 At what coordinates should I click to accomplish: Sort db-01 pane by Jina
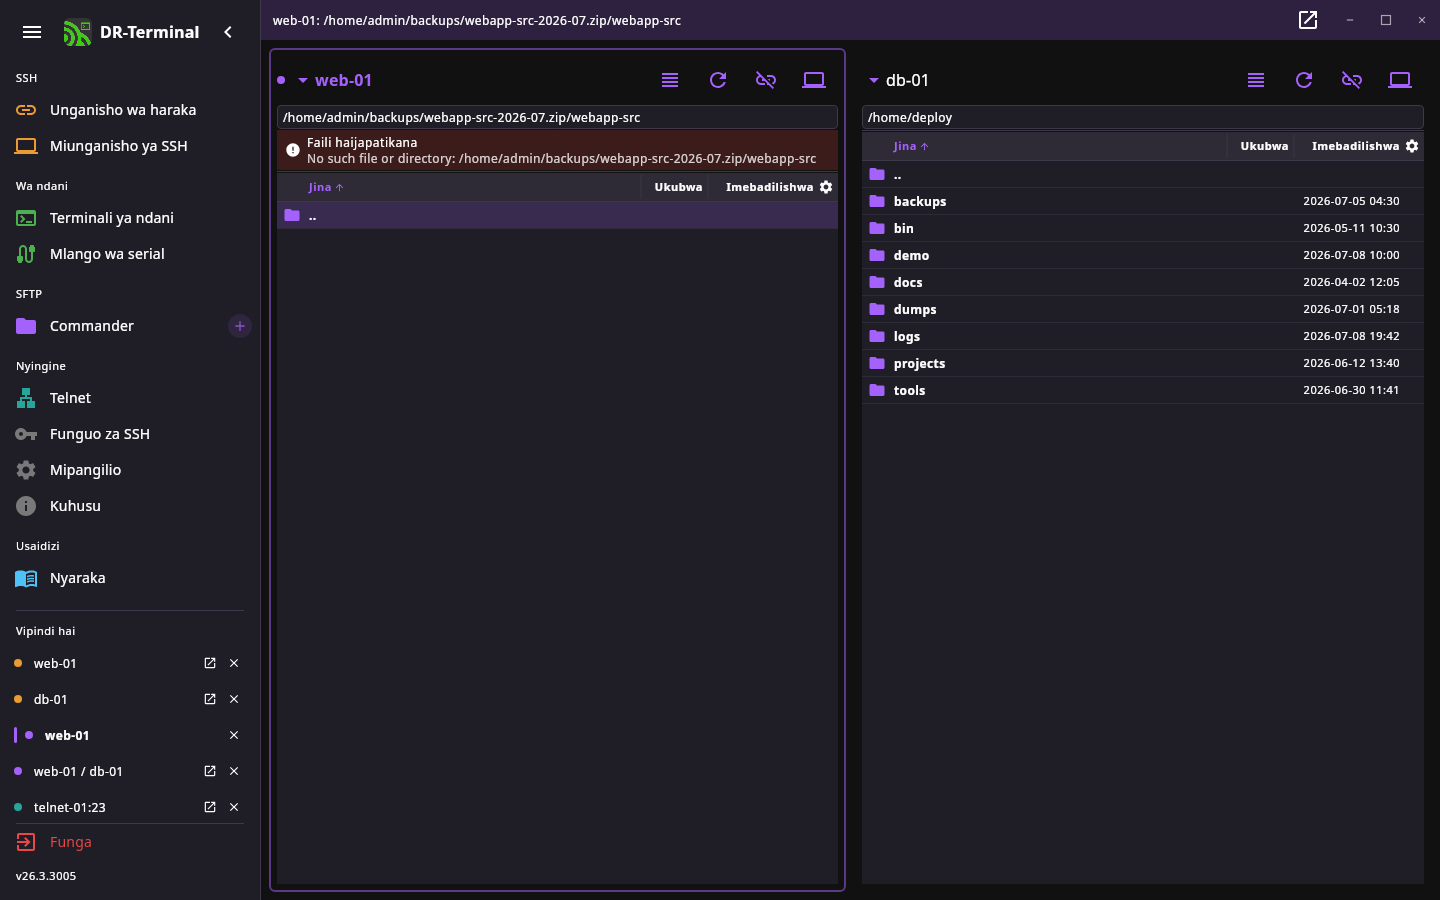911,146
